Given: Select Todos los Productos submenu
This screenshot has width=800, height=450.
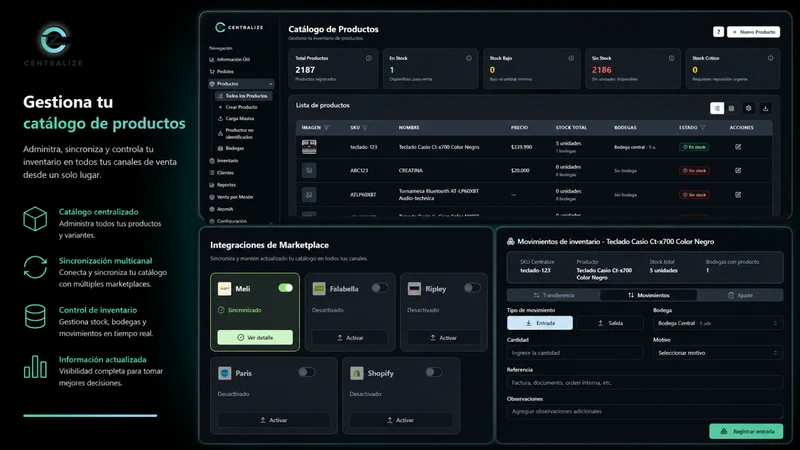Looking at the screenshot, I should pos(243,96).
